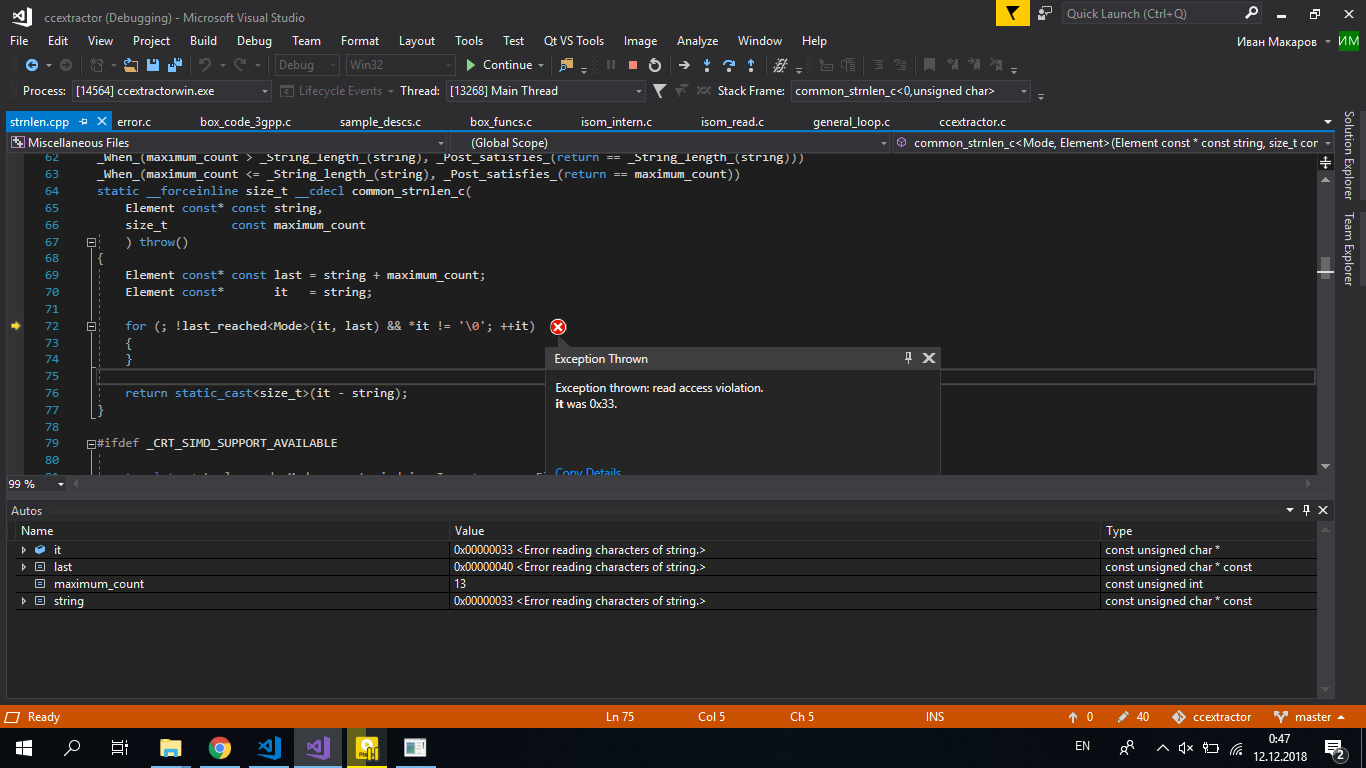Click the Save All toolbar icon
Screen dimensions: 1366x768
click(x=173, y=65)
